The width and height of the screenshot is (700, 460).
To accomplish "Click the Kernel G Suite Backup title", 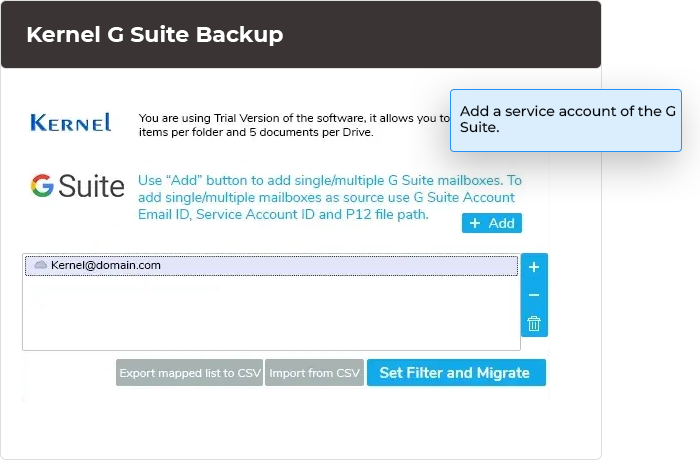I will click(x=154, y=34).
